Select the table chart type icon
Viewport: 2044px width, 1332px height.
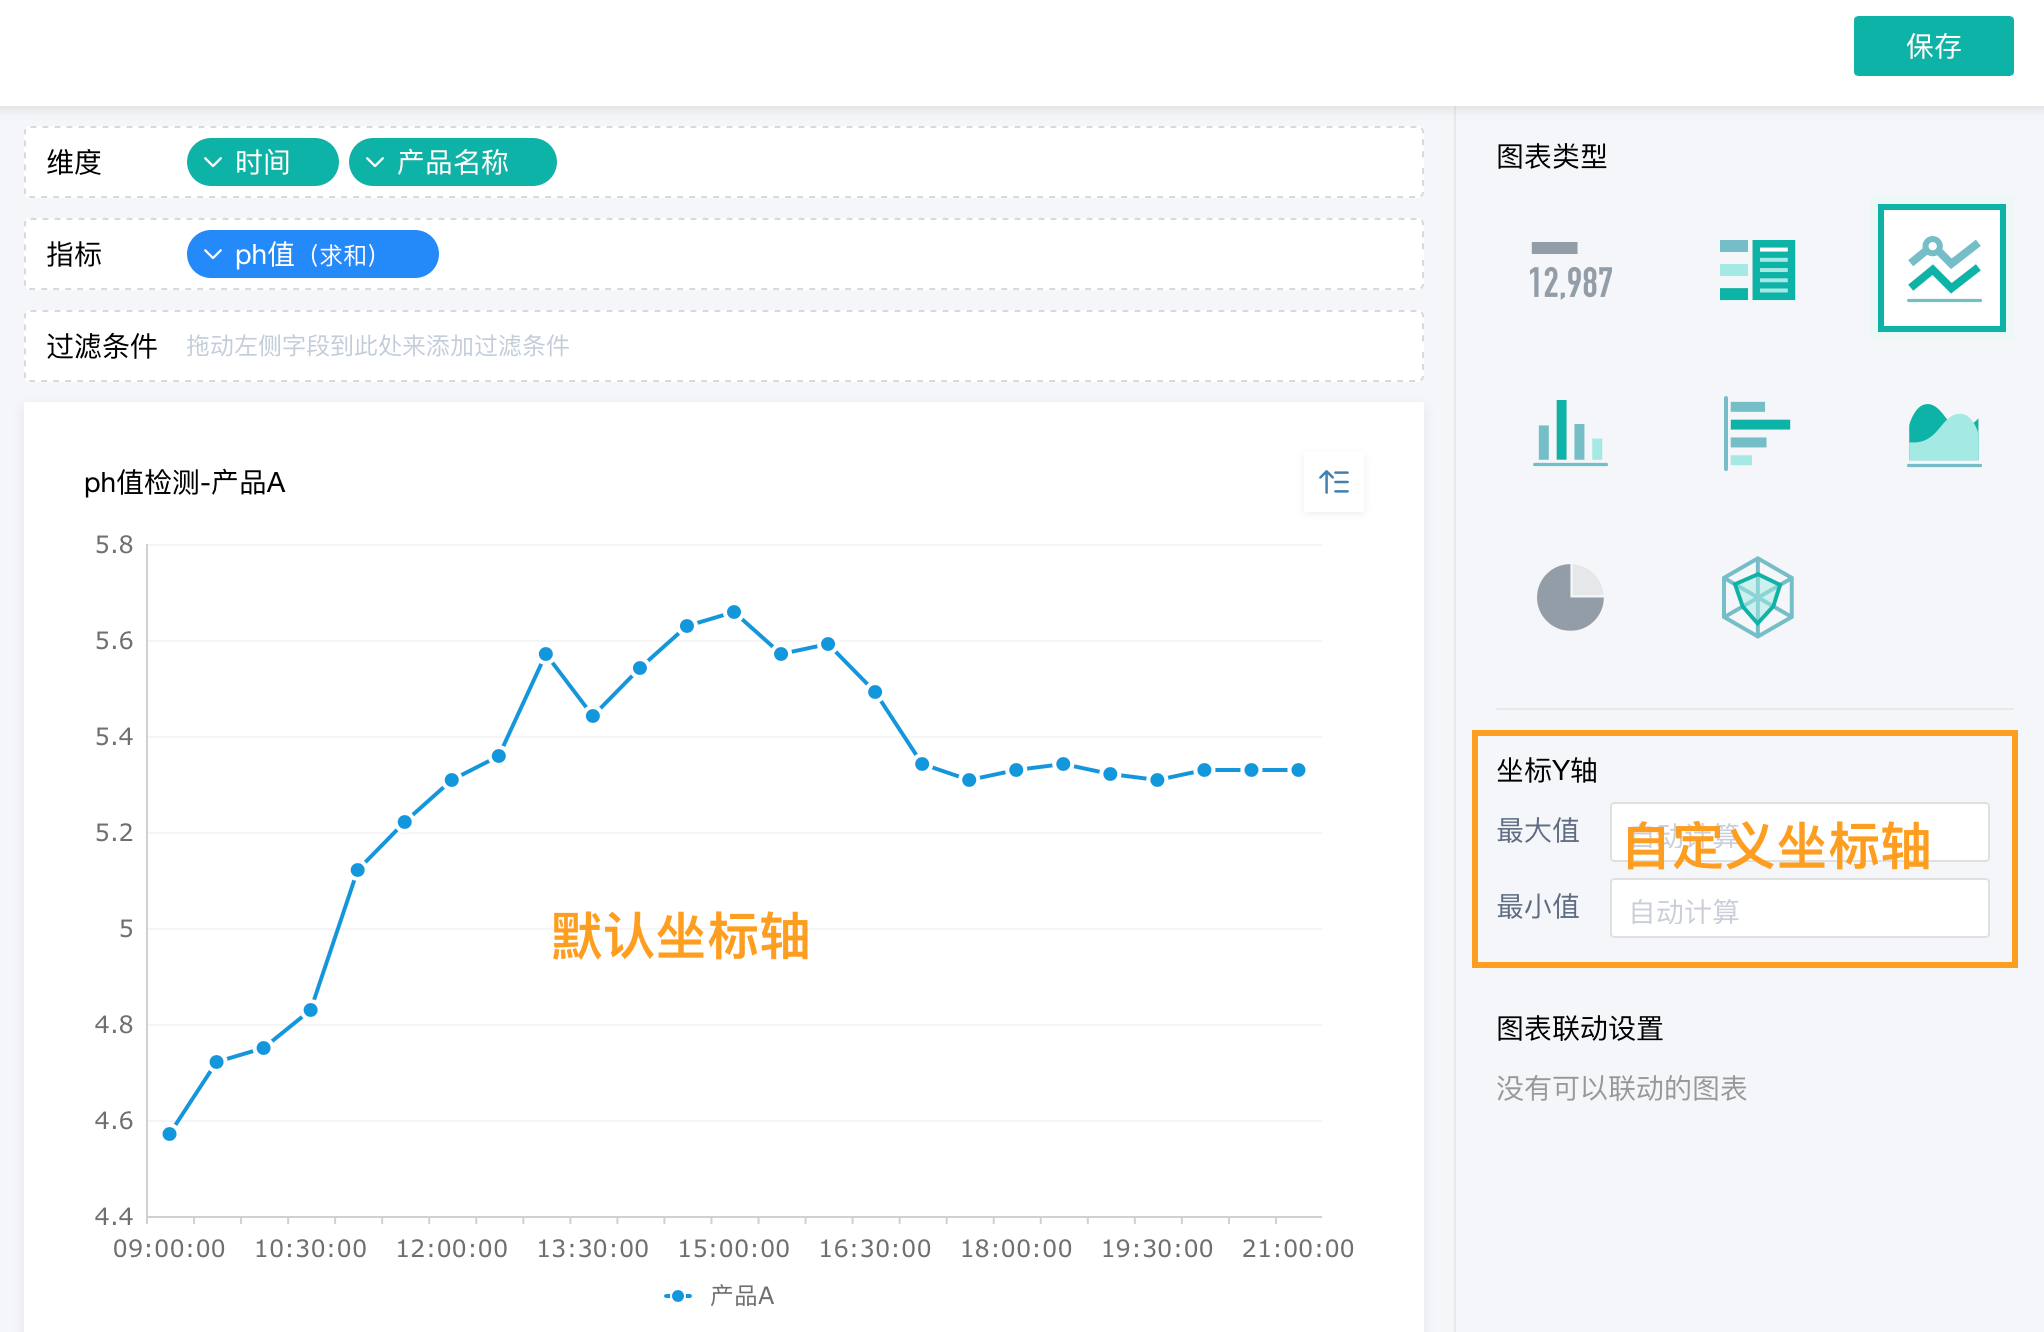click(1757, 269)
